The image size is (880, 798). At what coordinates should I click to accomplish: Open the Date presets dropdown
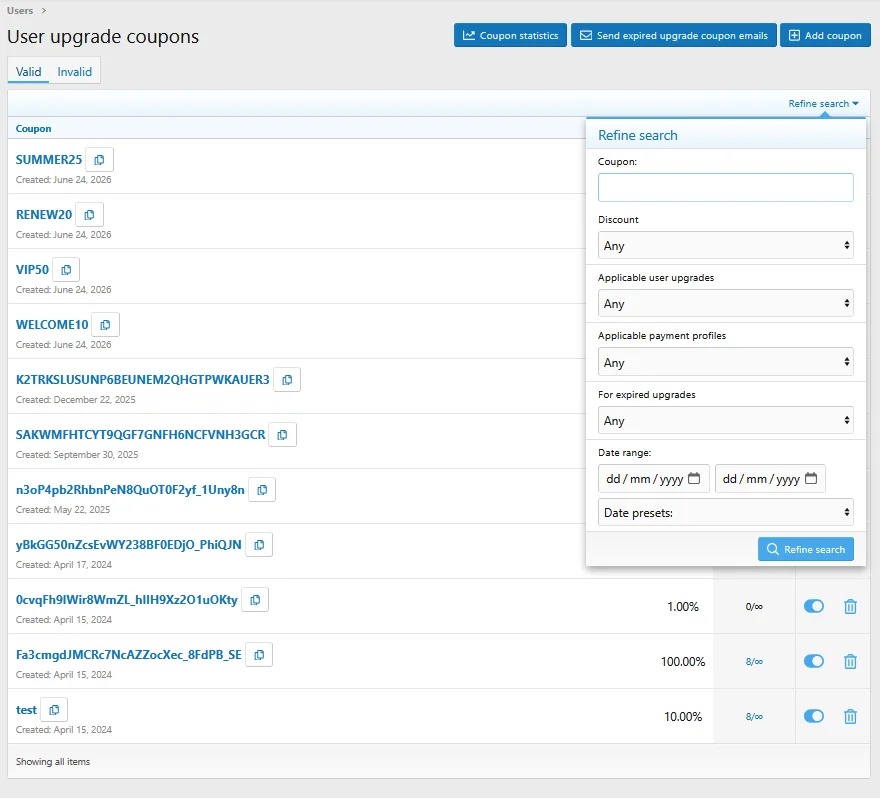tap(726, 512)
